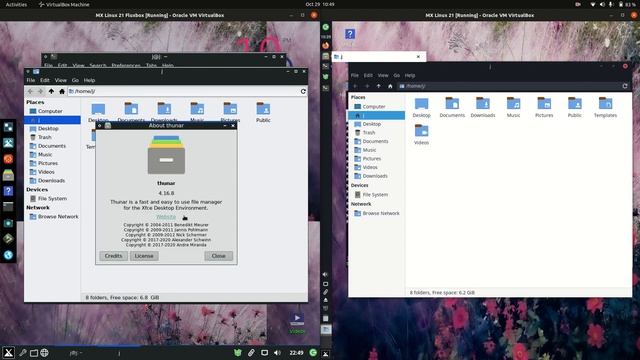Go to home folder in left Thunar toolbar

click(62, 91)
